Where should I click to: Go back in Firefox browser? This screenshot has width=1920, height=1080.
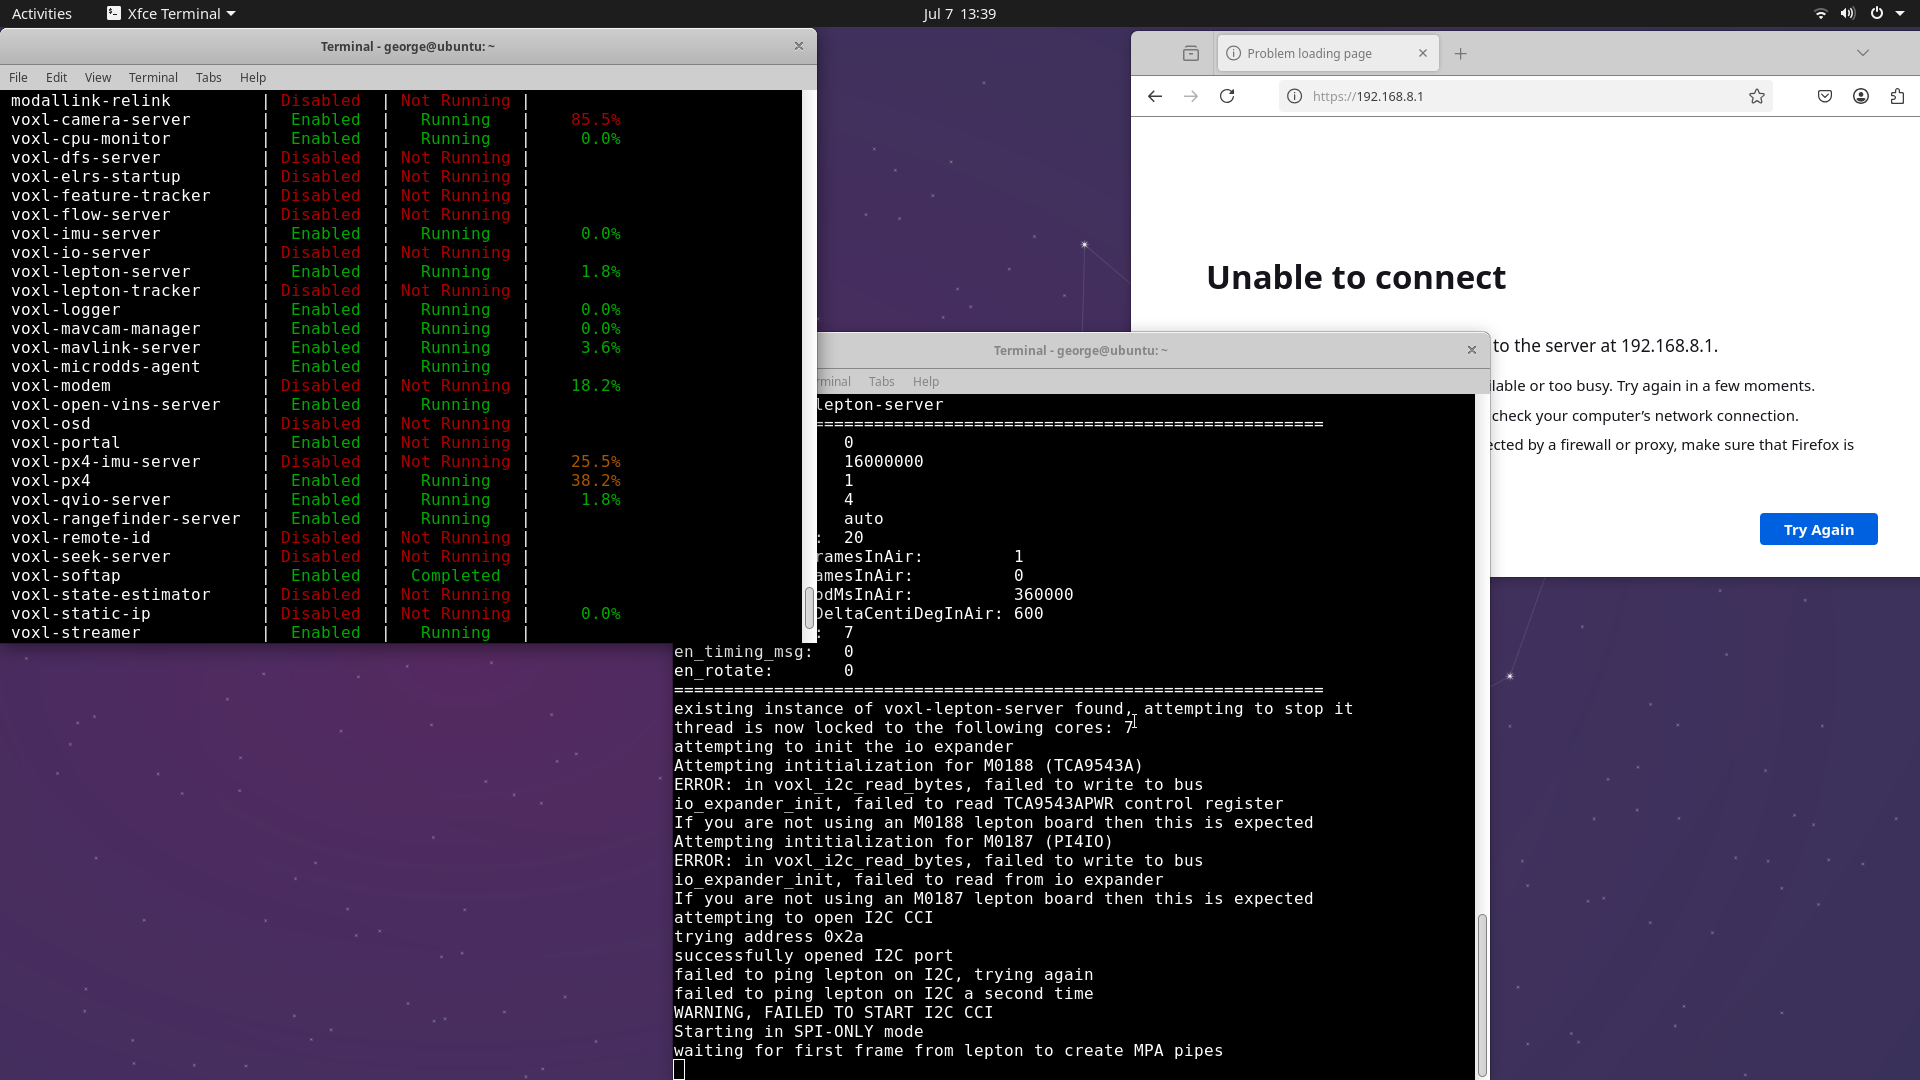[1155, 96]
